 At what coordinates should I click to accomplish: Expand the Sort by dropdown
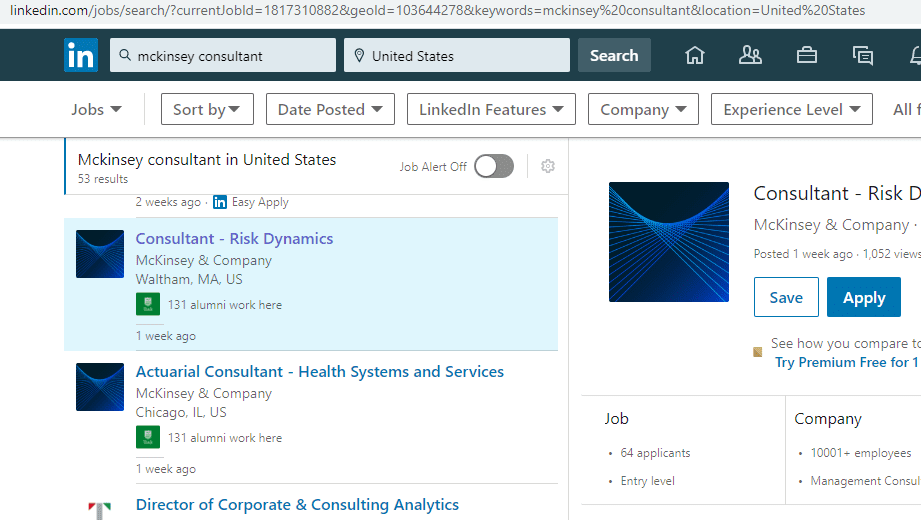point(207,110)
